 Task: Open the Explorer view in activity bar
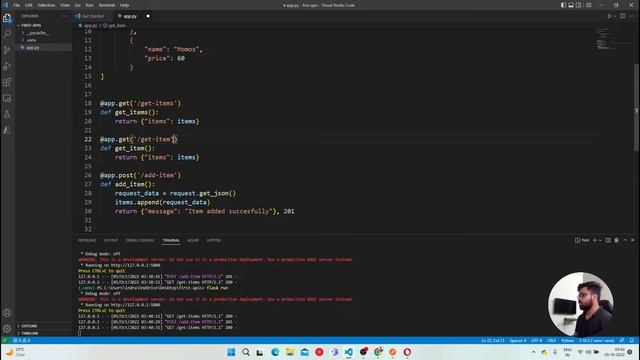point(7,18)
